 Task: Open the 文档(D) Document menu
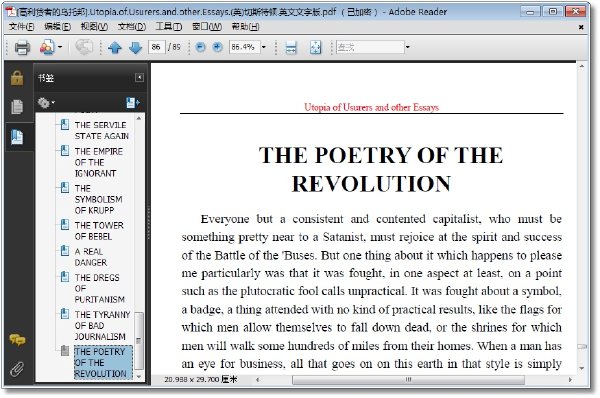pos(132,26)
